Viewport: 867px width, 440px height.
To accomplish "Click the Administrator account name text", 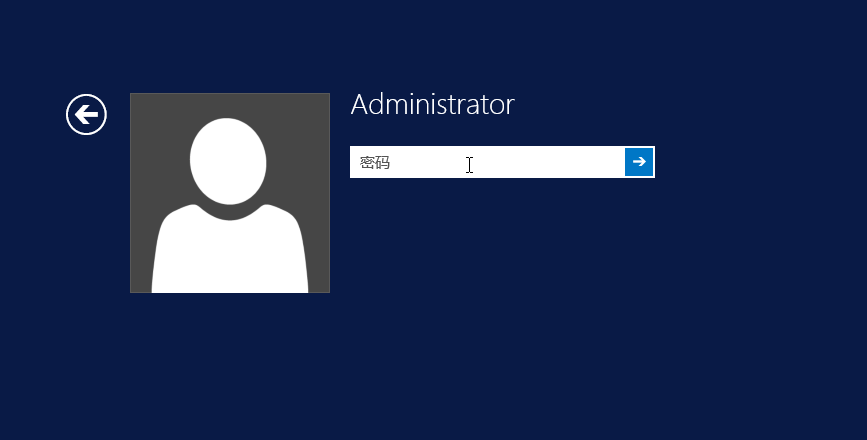I will (432, 104).
